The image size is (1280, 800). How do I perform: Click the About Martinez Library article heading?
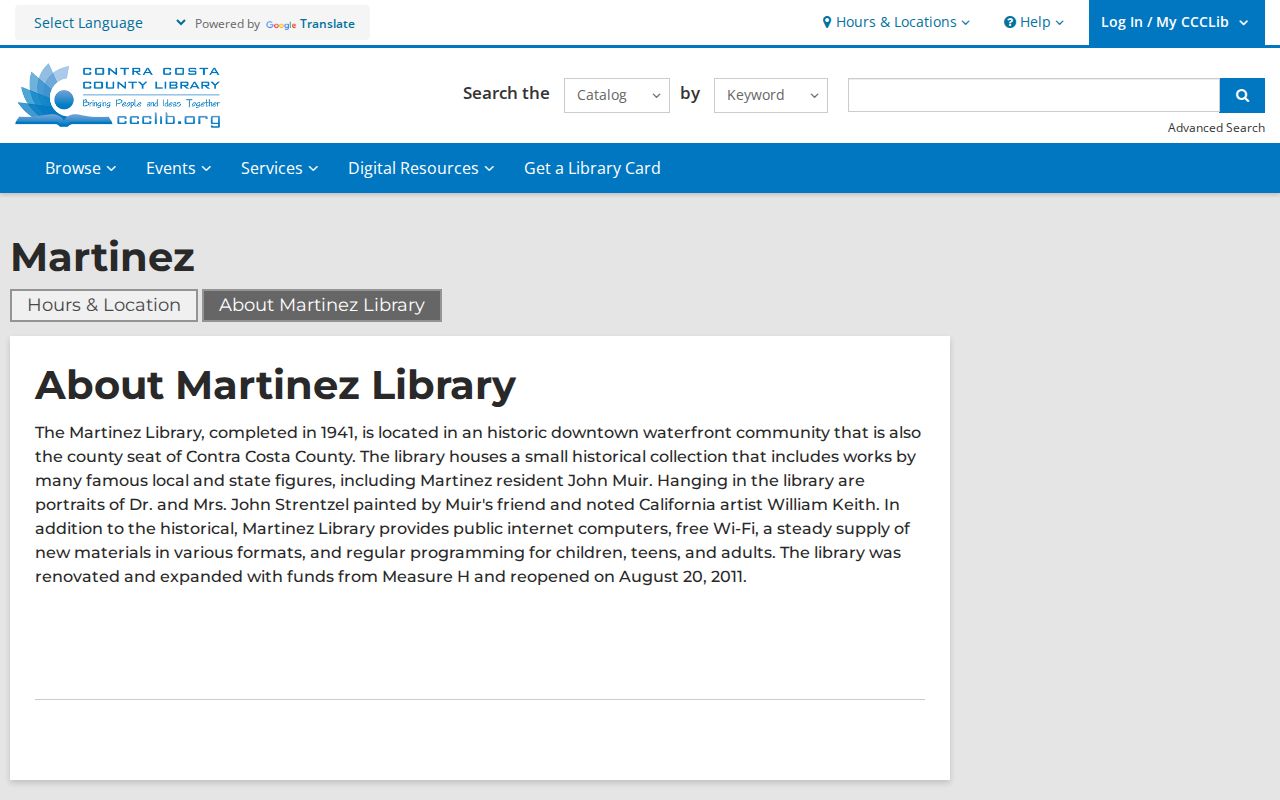tap(275, 385)
